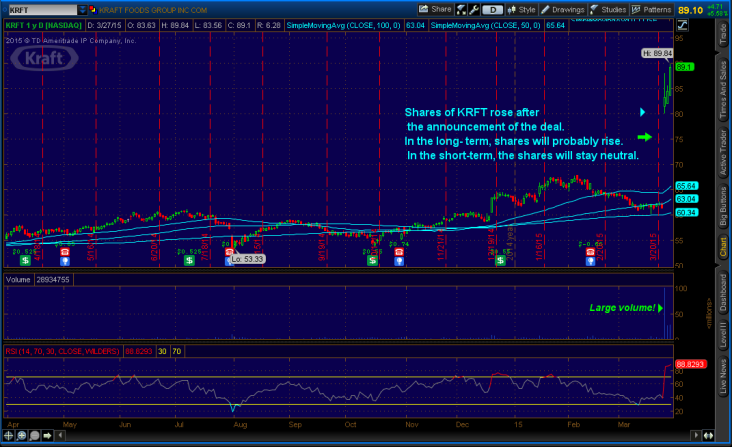Click the red 88.8293 RSI axis tag

691,364
